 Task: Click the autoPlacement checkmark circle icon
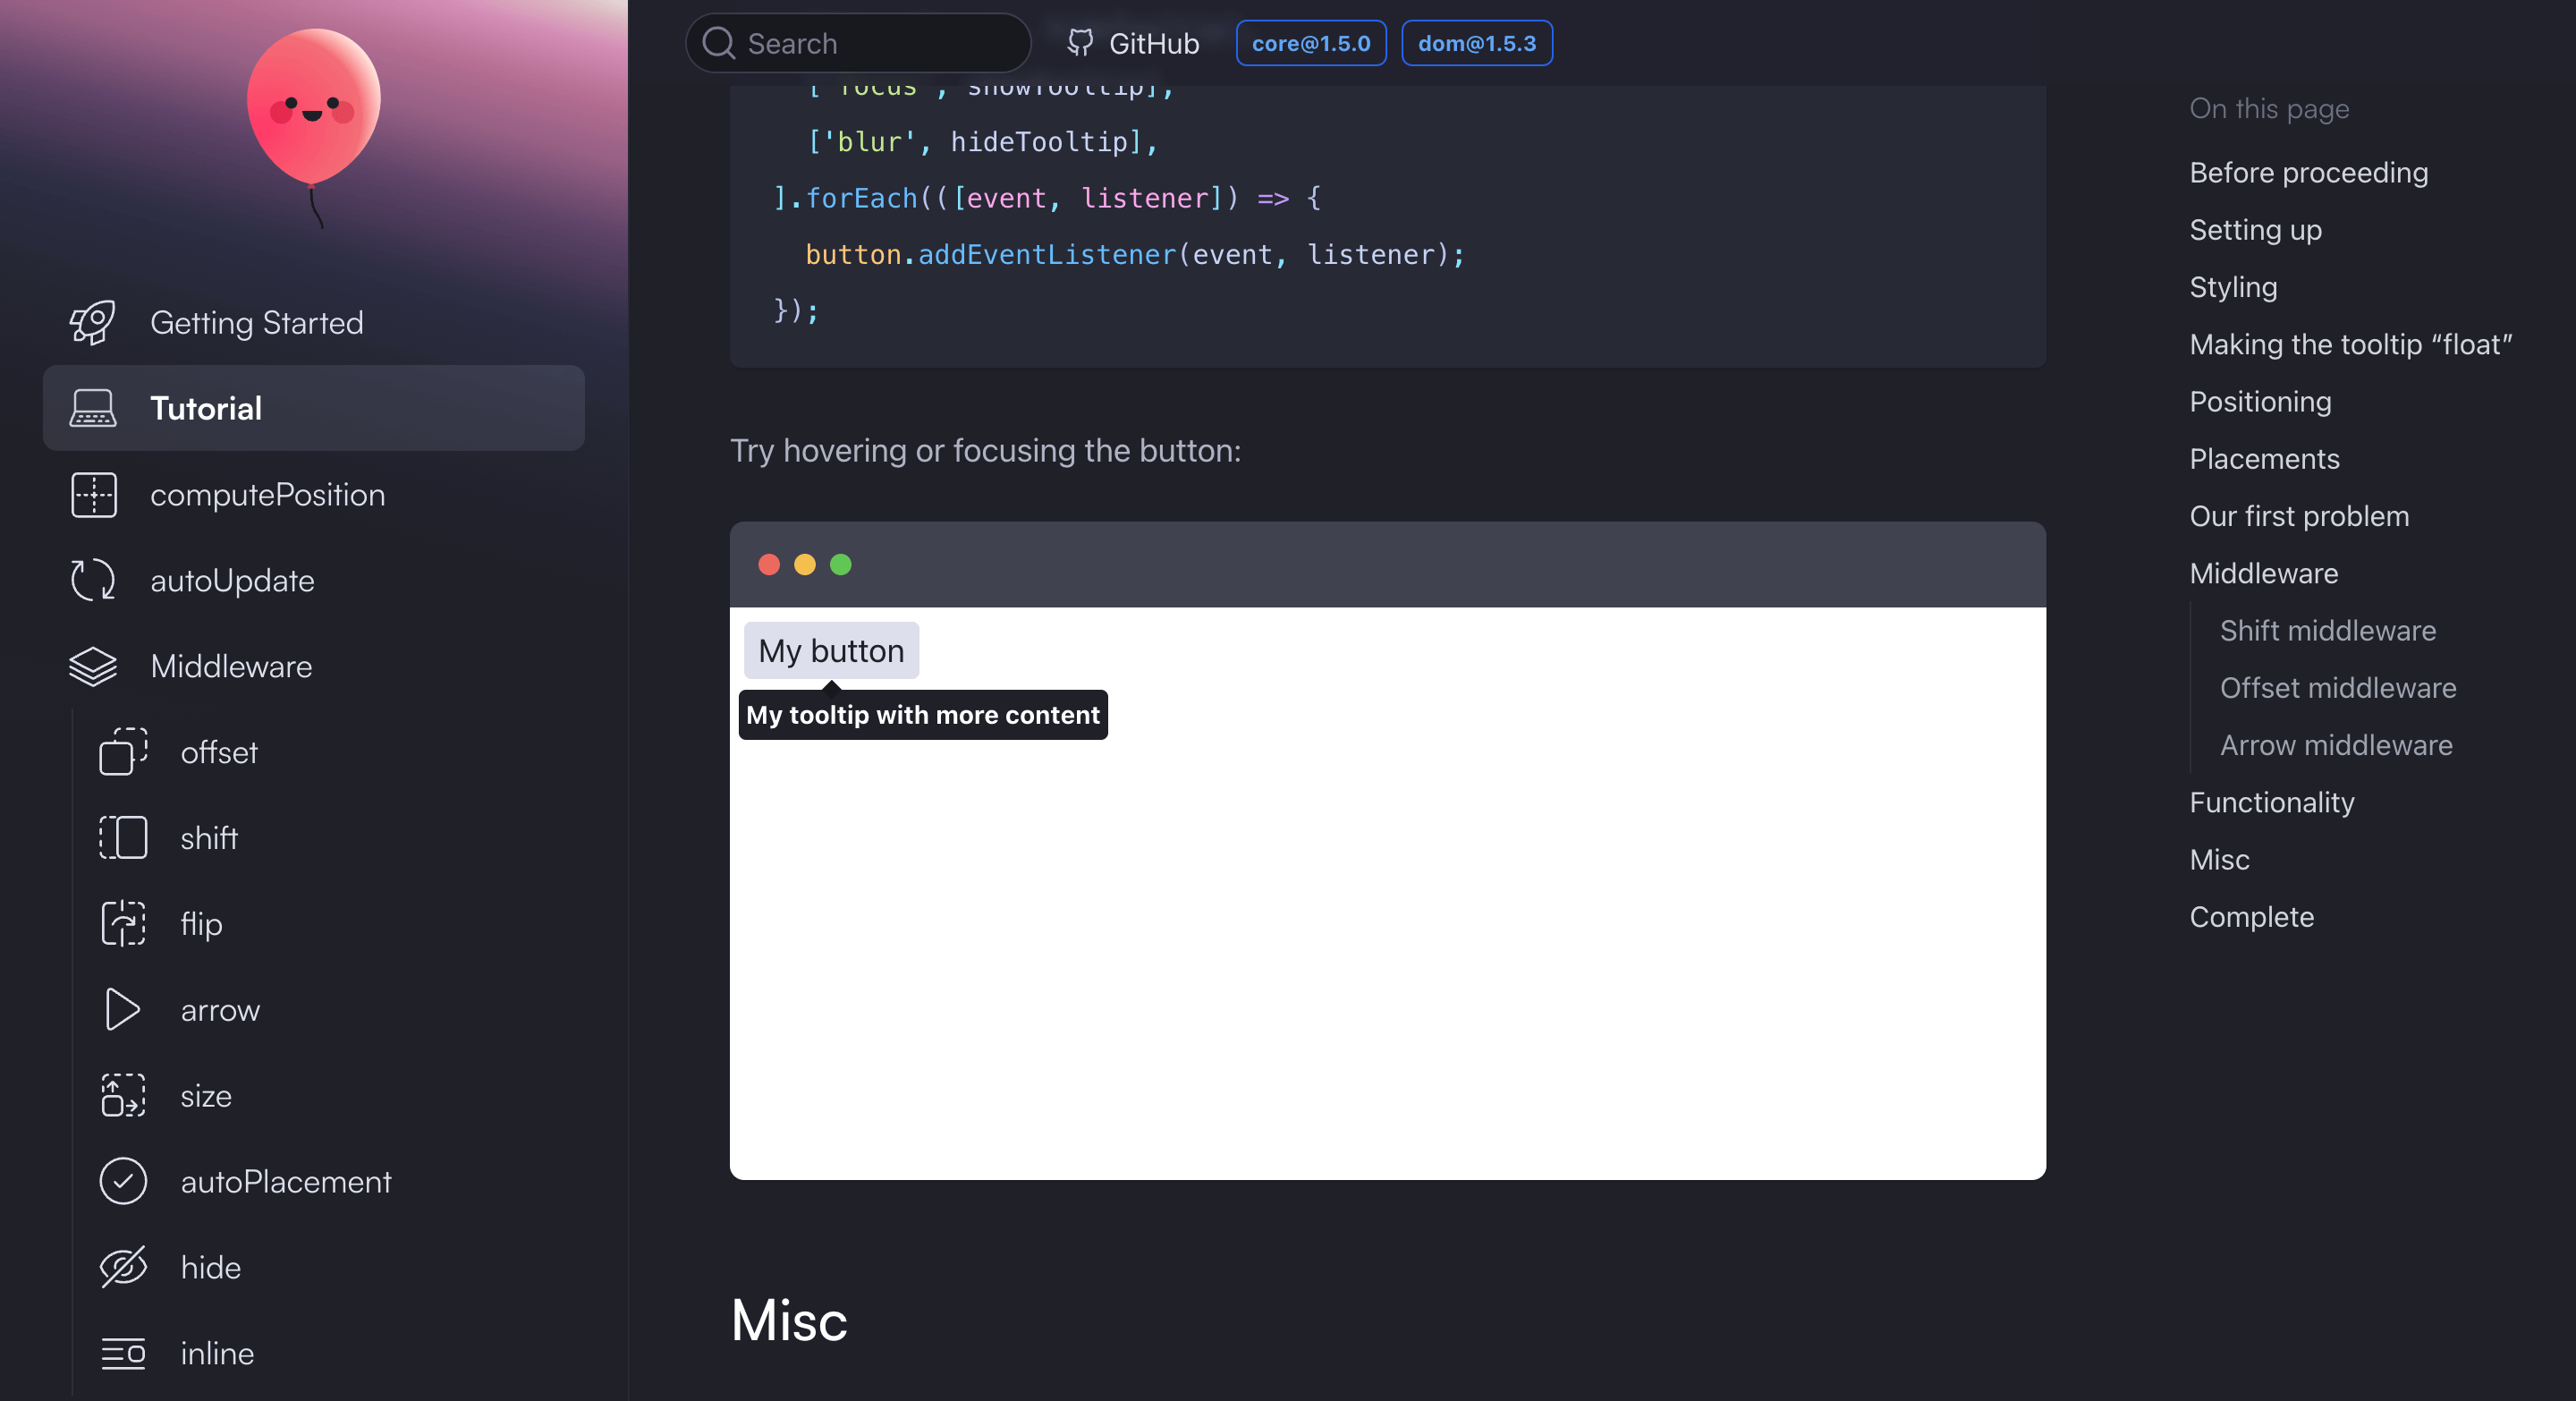[x=123, y=1181]
